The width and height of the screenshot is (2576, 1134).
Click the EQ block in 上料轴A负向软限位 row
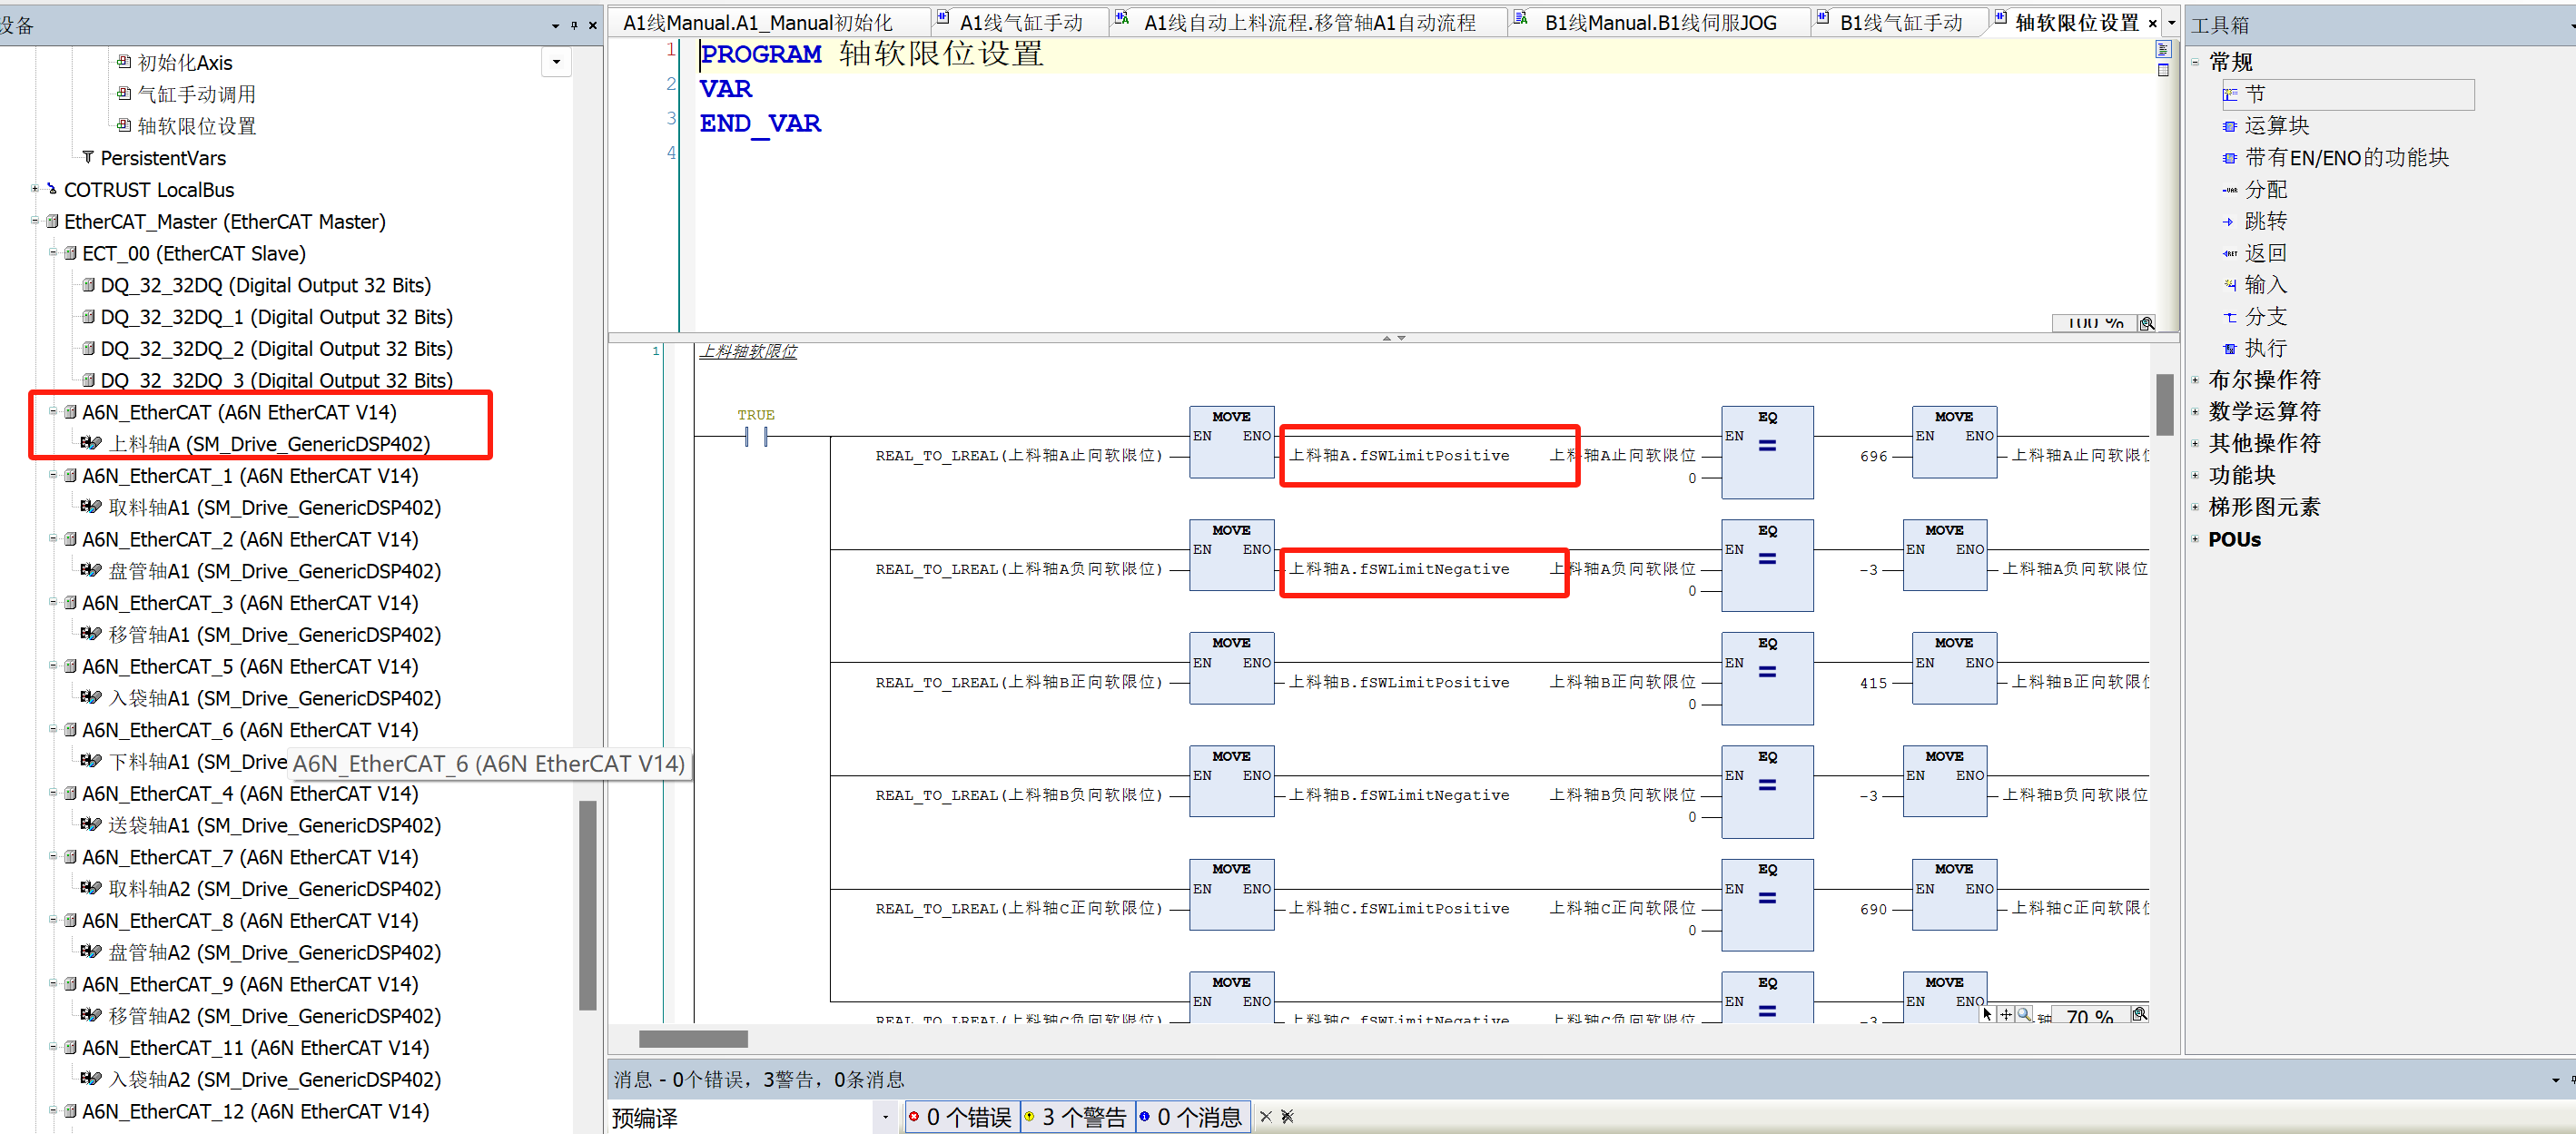pos(1767,565)
